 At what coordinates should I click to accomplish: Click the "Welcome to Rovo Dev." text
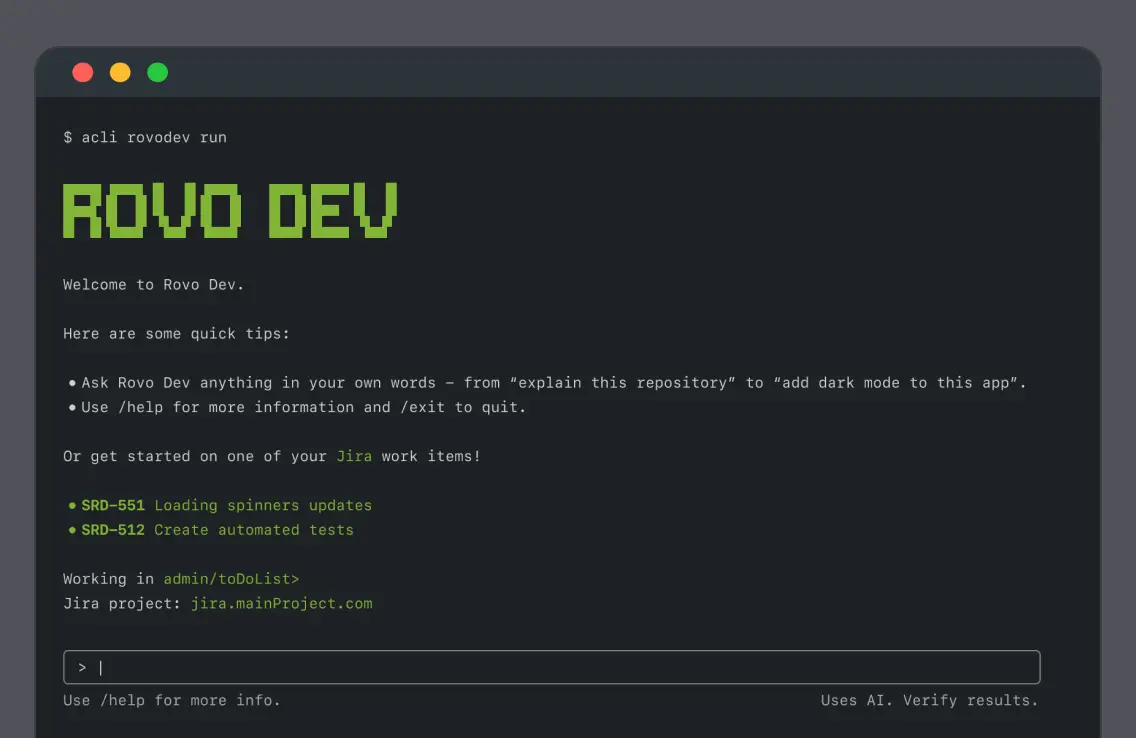(153, 285)
